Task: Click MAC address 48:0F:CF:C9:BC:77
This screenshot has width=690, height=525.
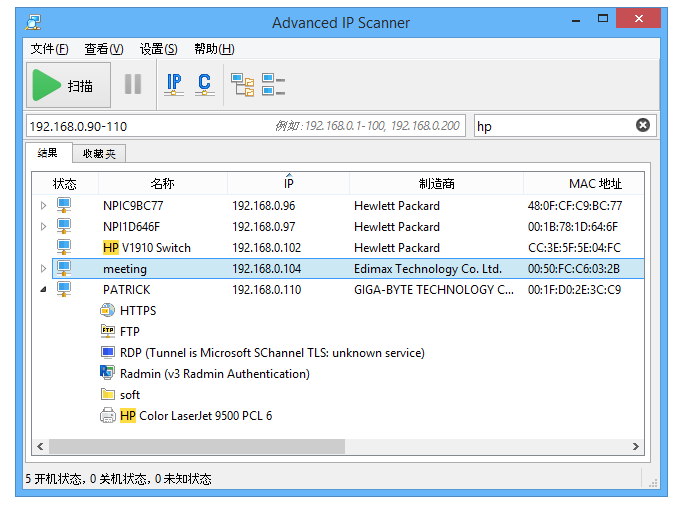Action: (x=575, y=206)
